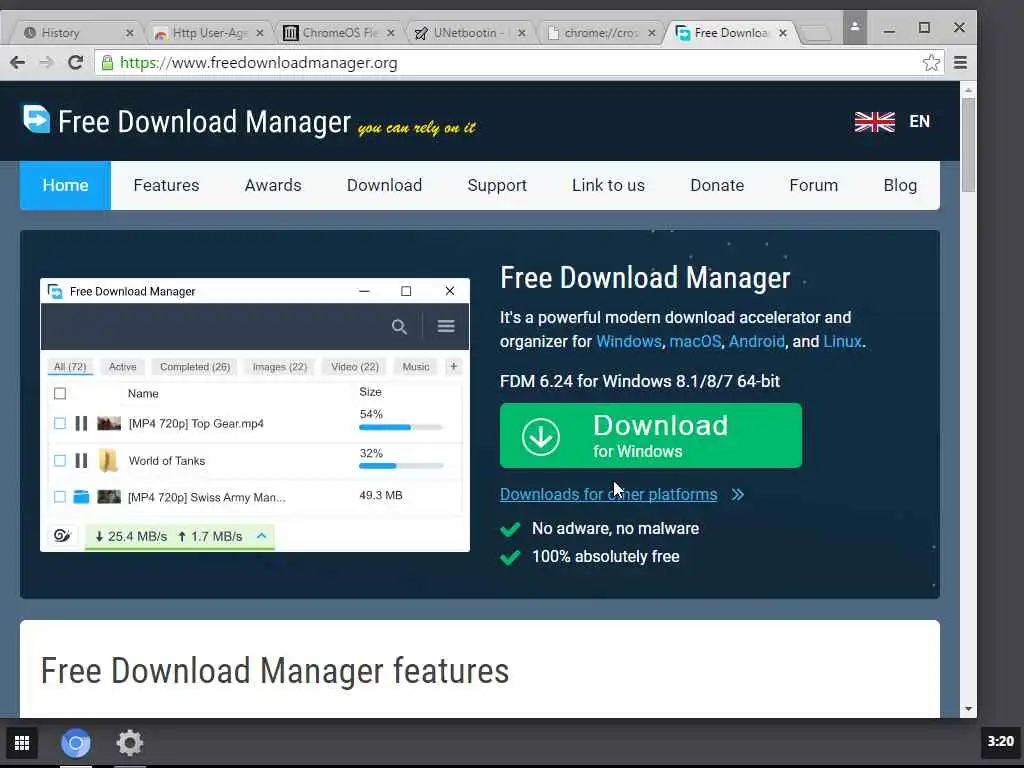
Task: Open the Blog page
Action: (x=900, y=185)
